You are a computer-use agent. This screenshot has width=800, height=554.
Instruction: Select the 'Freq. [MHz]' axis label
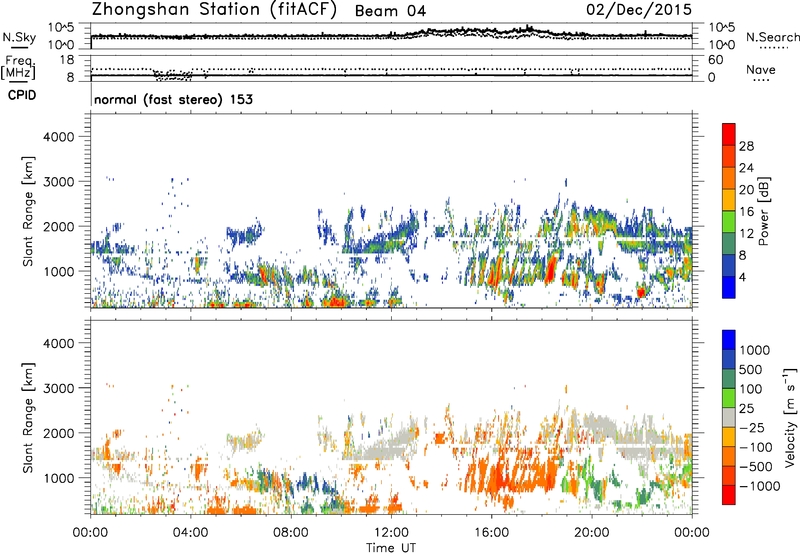click(x=18, y=67)
